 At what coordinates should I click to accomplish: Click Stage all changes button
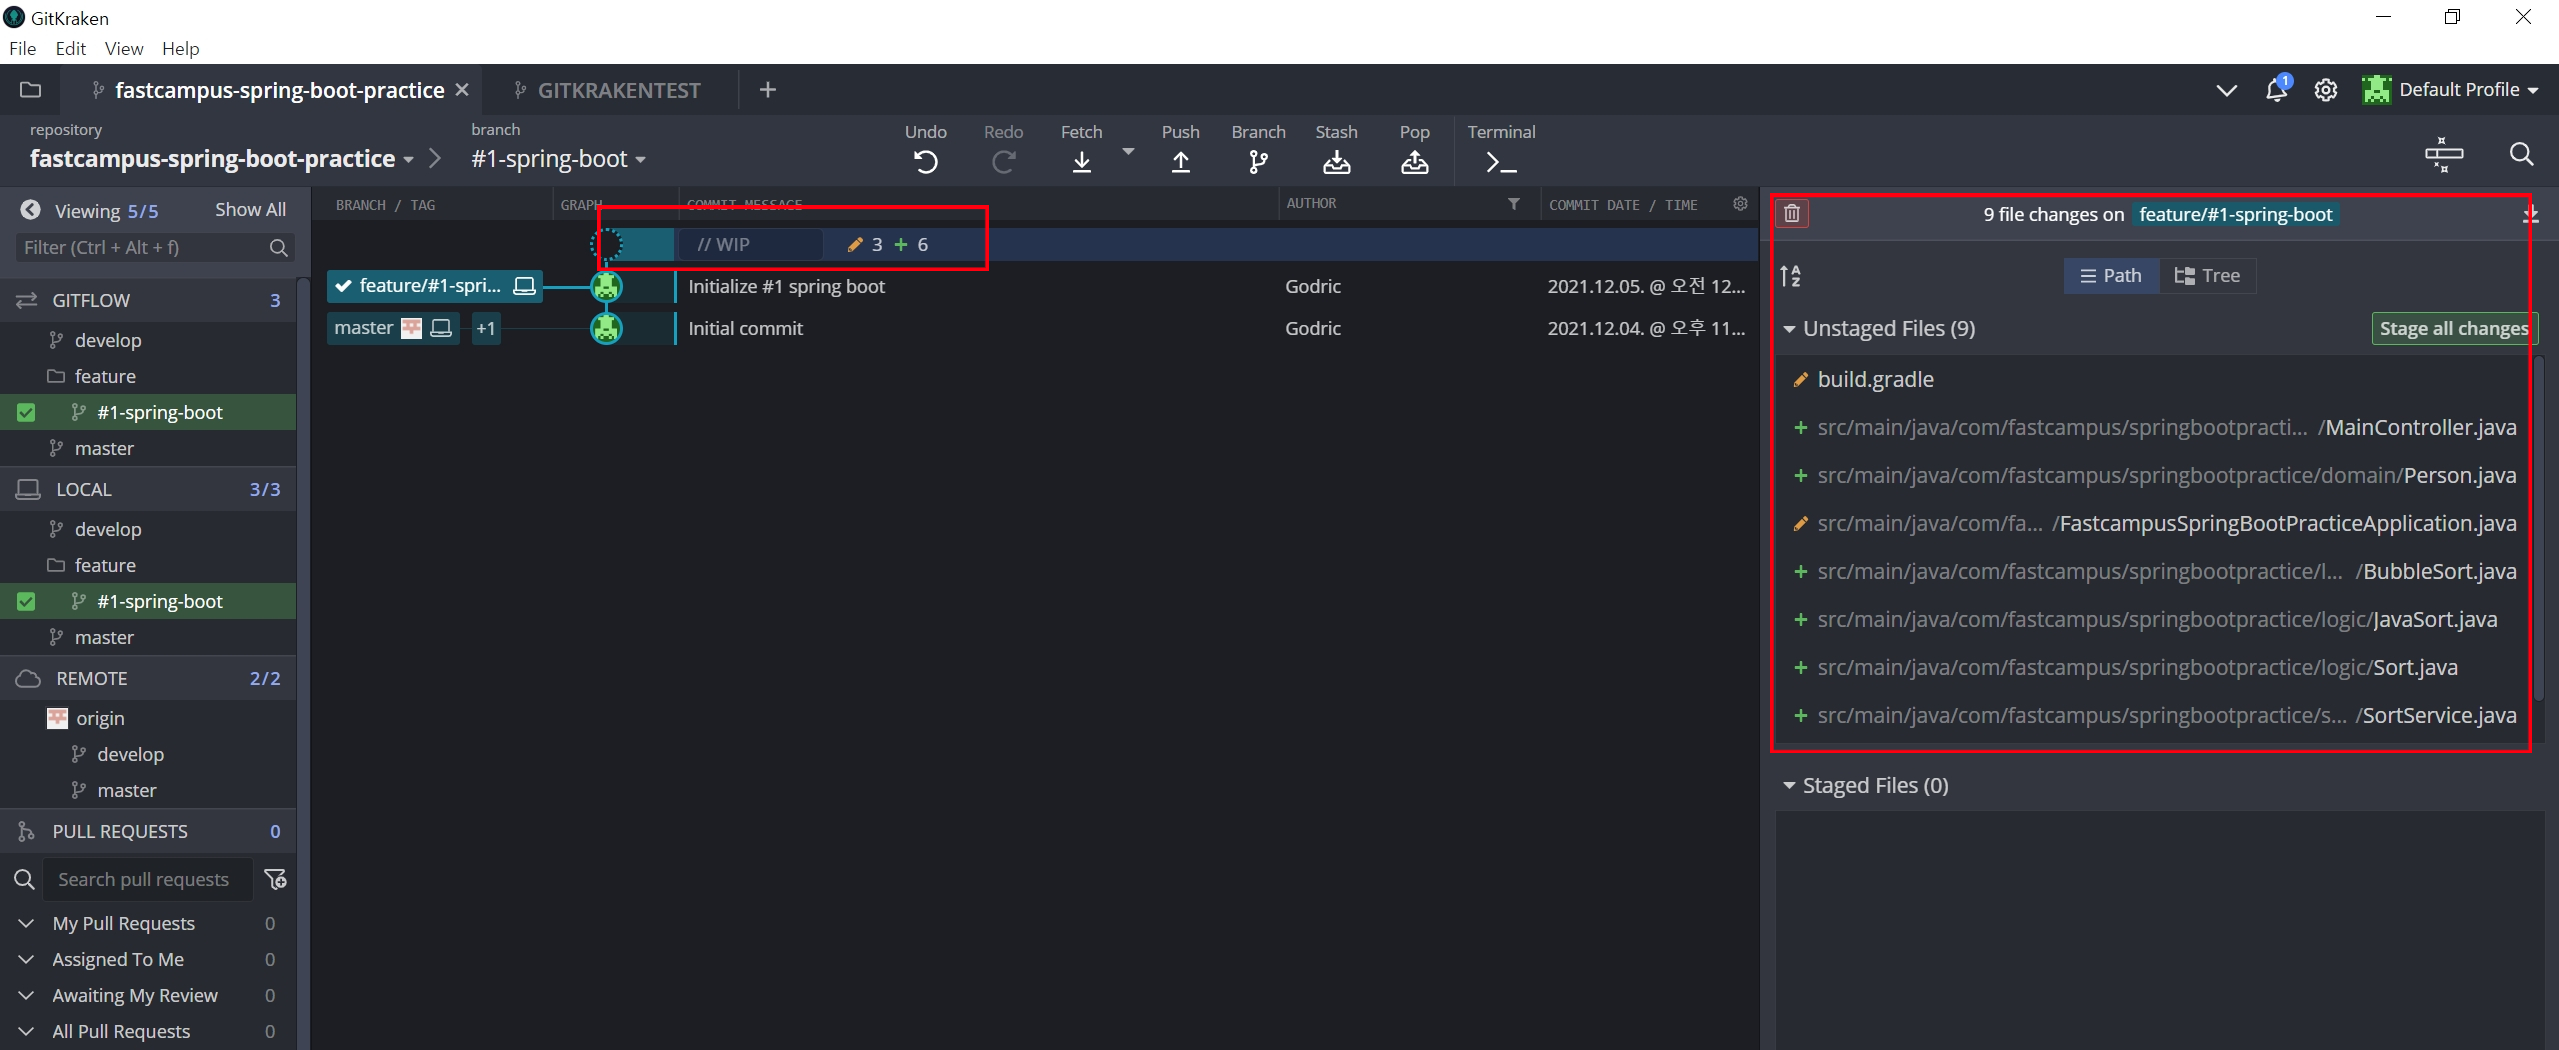click(x=2454, y=329)
